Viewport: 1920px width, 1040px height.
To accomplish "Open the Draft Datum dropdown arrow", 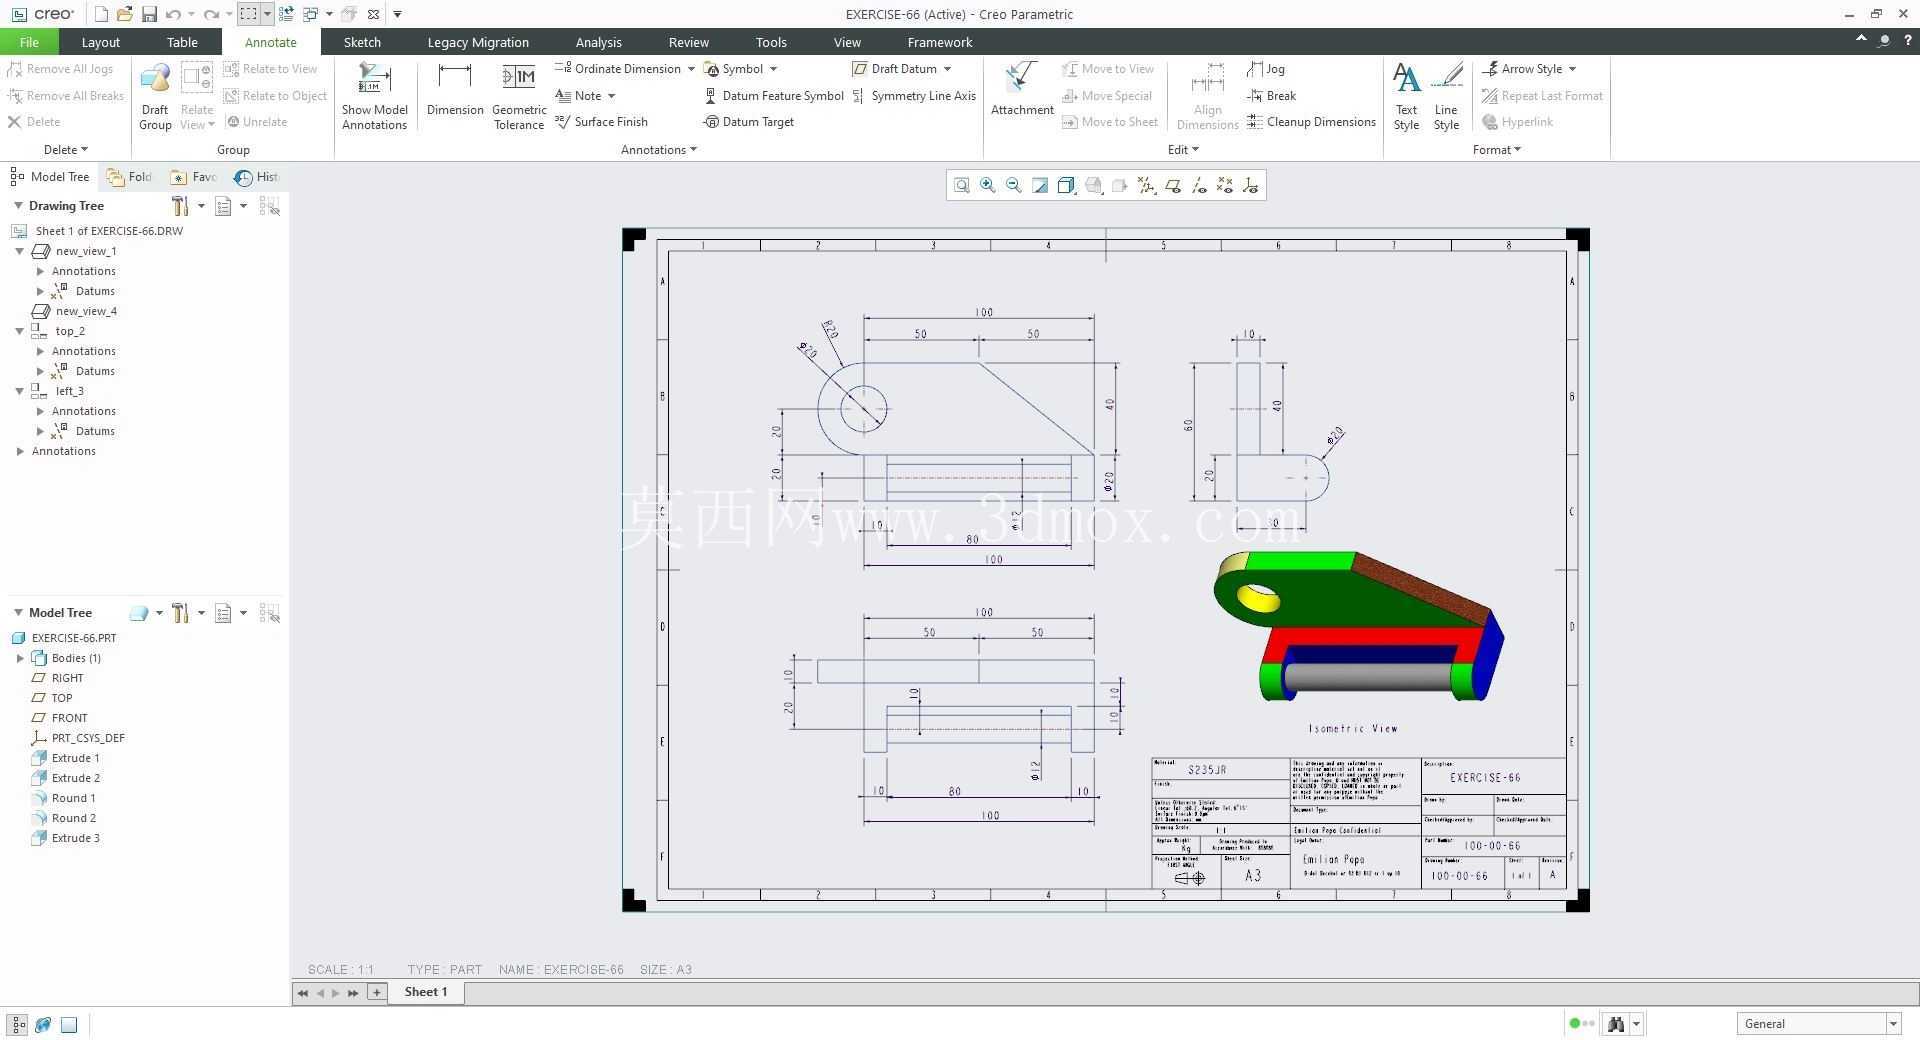I will (x=947, y=69).
